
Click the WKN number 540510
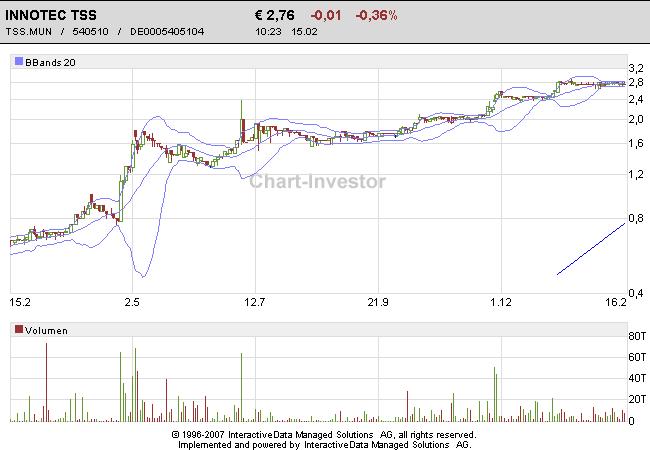tap(90, 32)
